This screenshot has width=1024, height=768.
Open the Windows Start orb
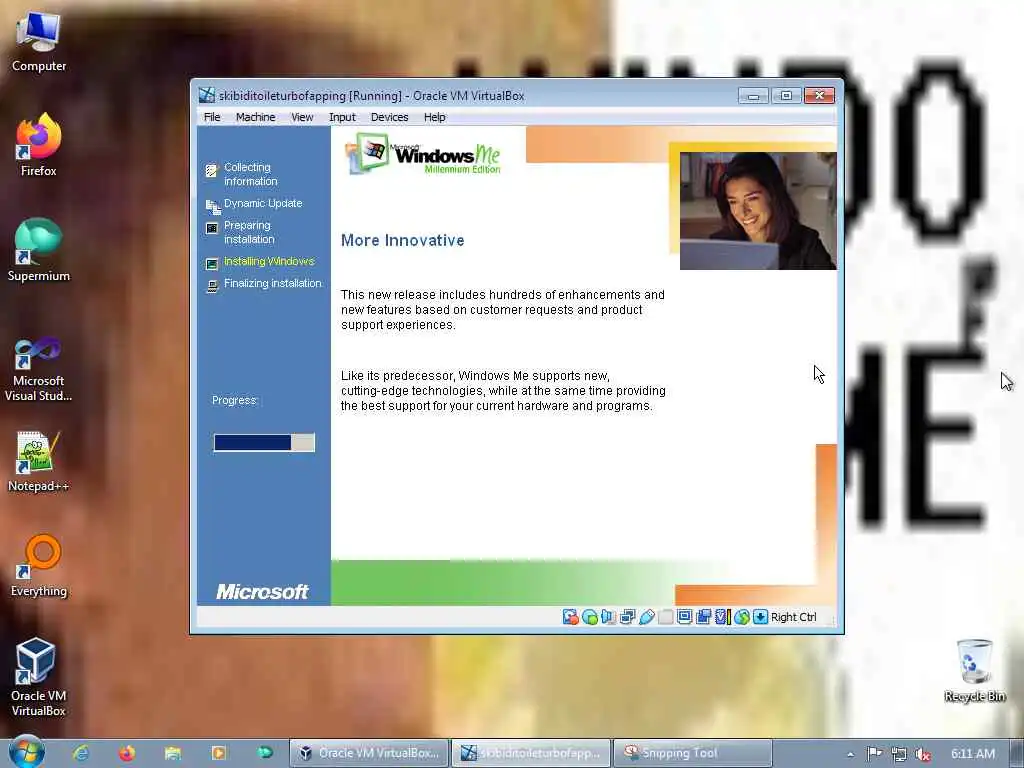point(27,752)
